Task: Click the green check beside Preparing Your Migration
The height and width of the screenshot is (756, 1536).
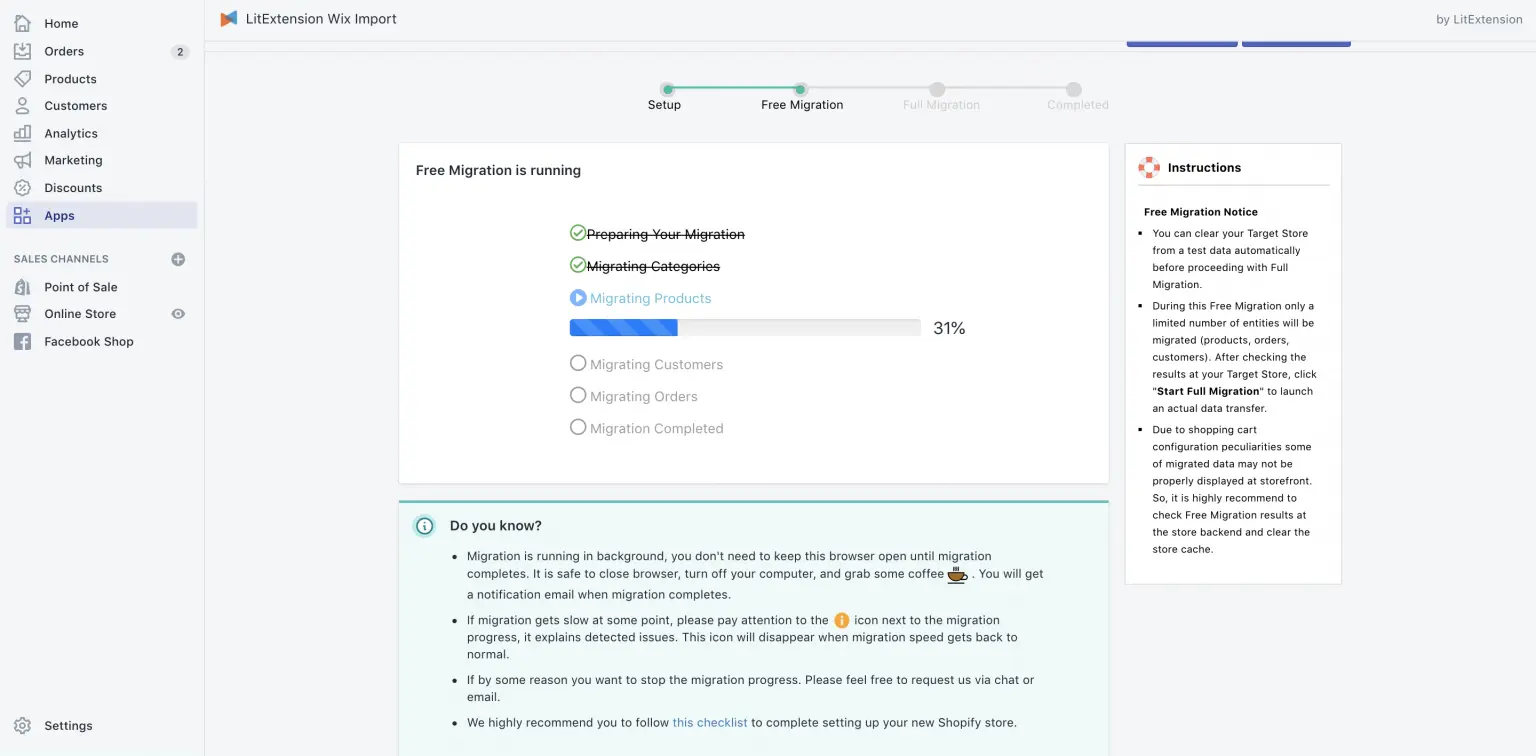Action: point(577,233)
